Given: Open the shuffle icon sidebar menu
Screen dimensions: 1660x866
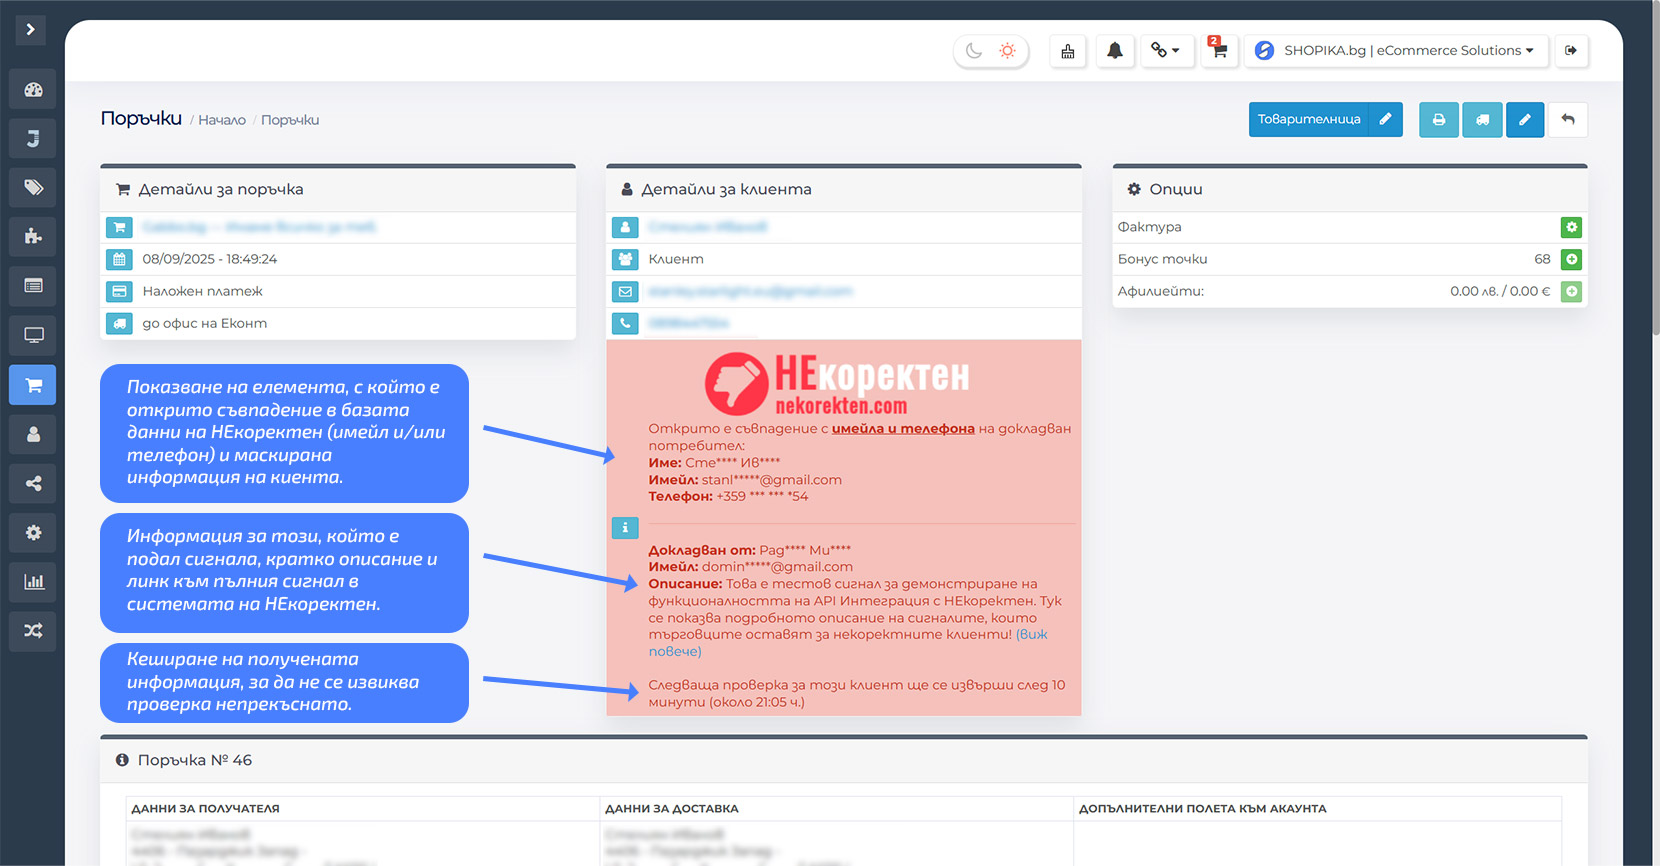Looking at the screenshot, I should [33, 631].
